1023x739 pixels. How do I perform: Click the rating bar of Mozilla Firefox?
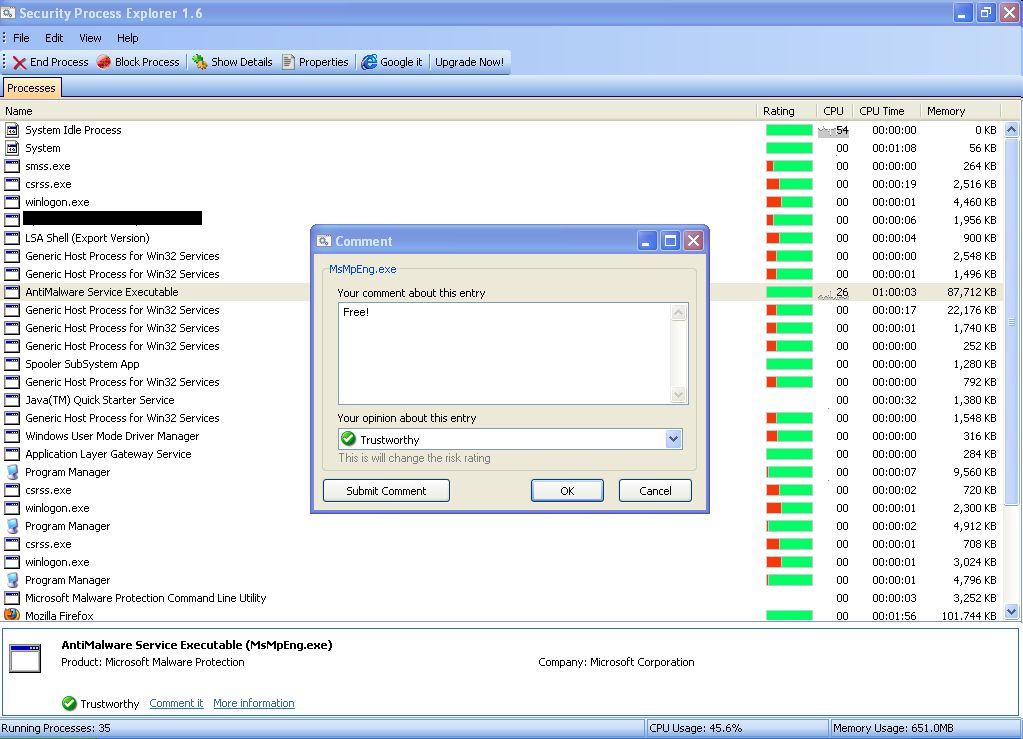[x=789, y=615]
